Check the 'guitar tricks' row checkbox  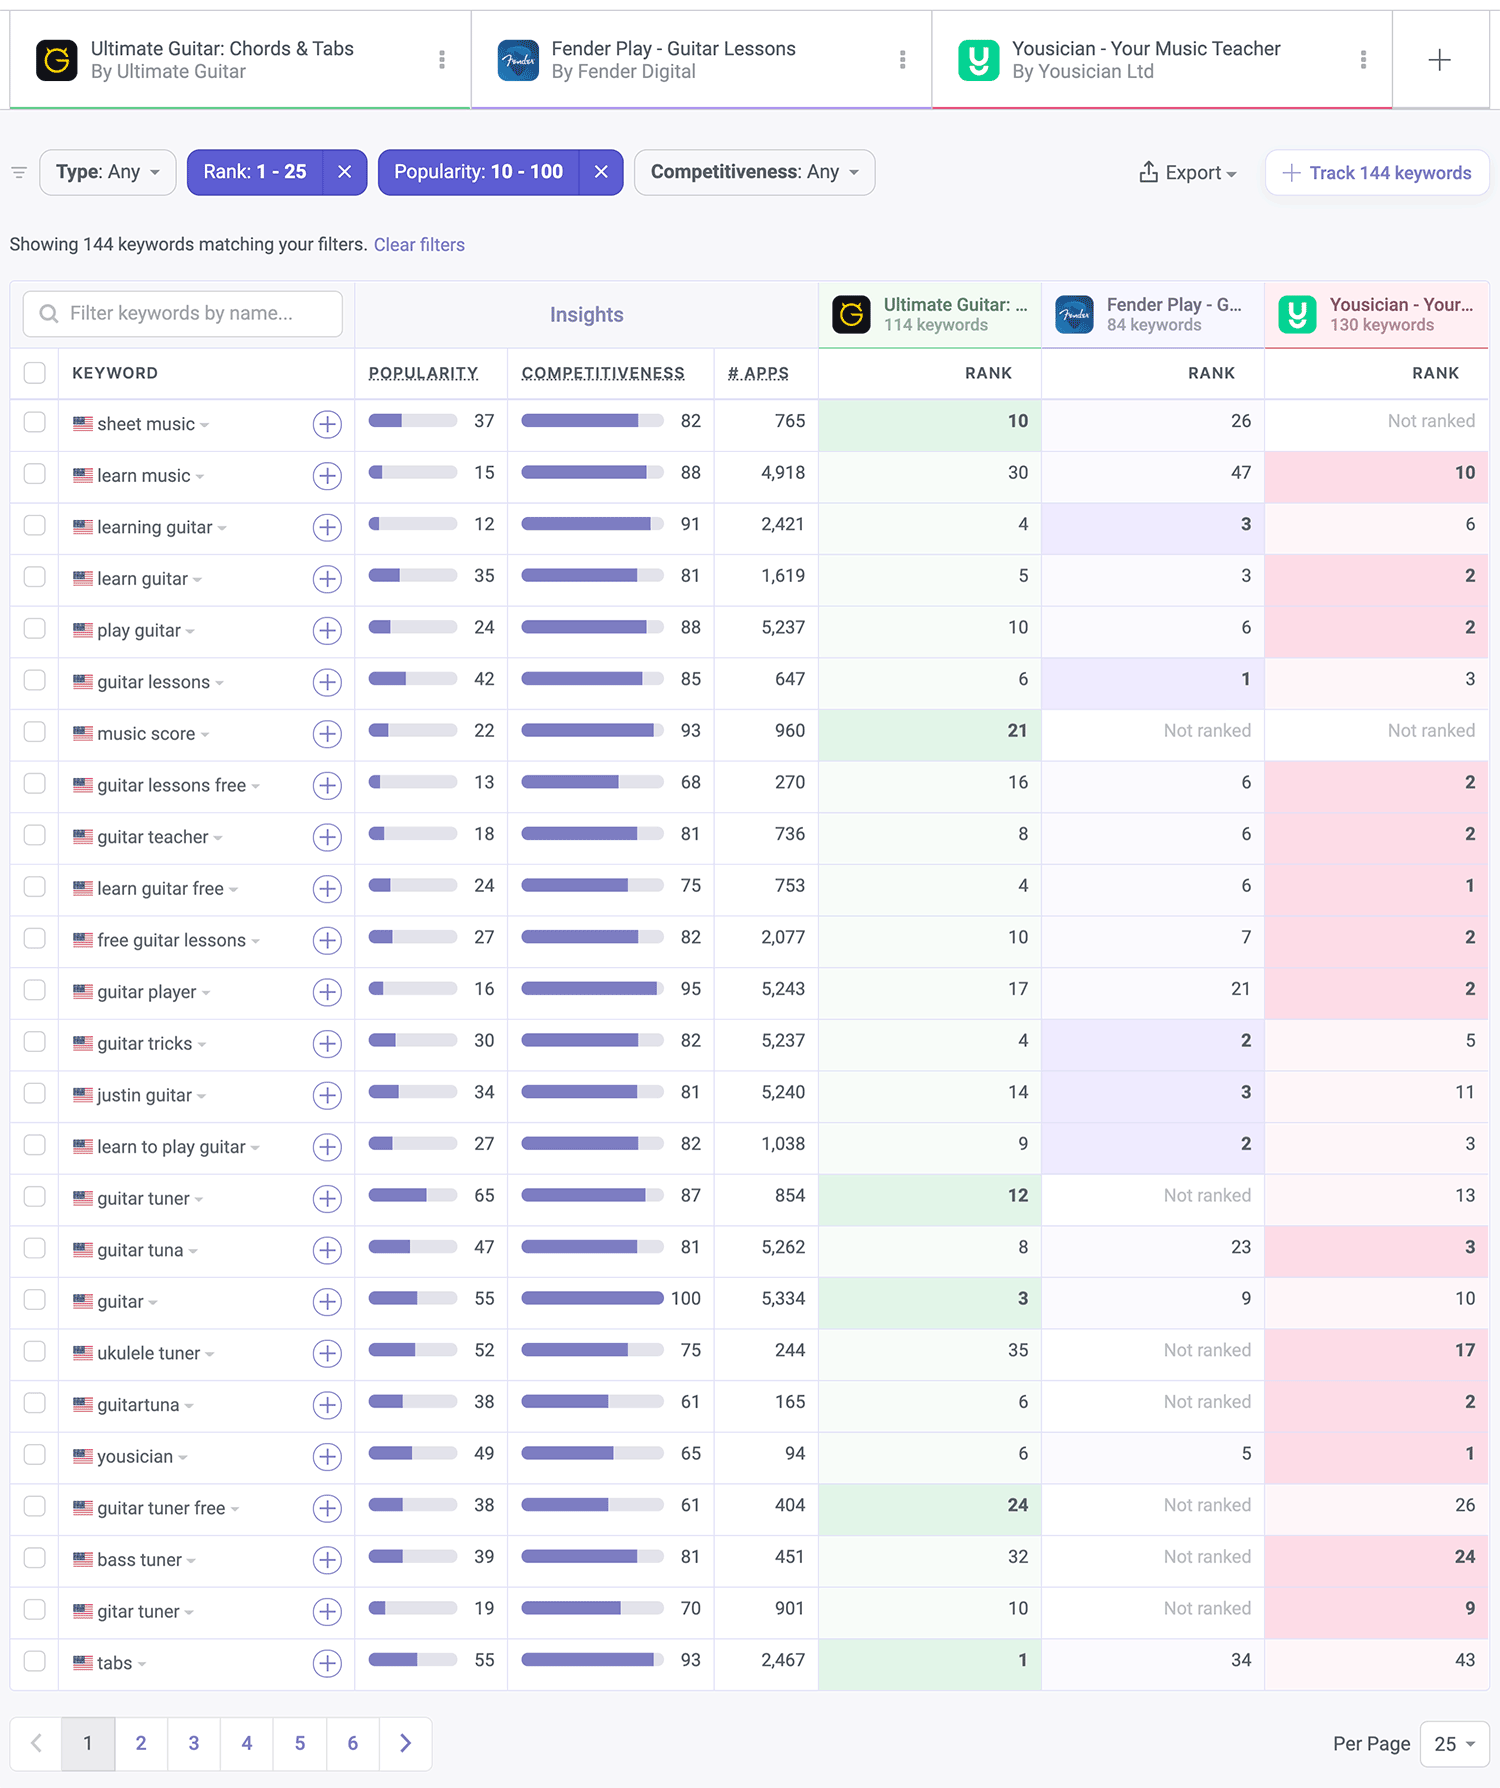pos(35,1041)
